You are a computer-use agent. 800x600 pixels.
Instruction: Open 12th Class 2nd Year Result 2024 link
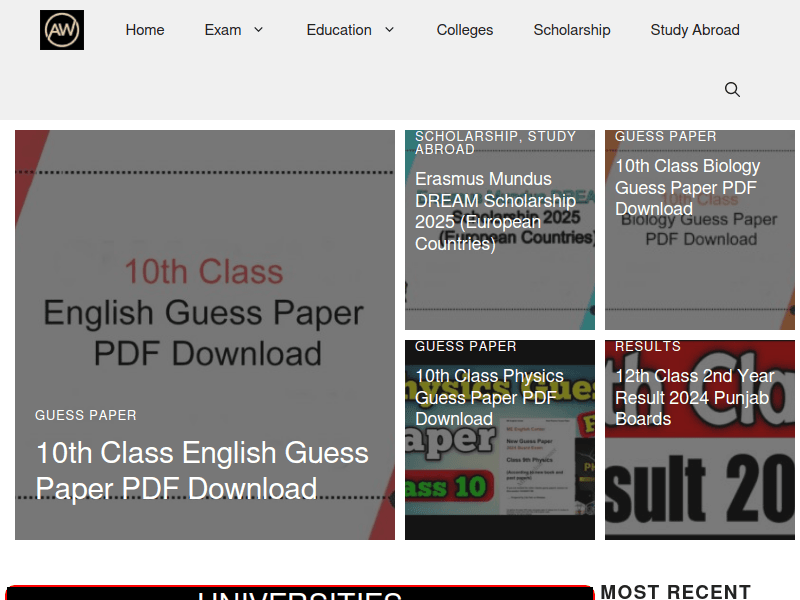coord(694,397)
